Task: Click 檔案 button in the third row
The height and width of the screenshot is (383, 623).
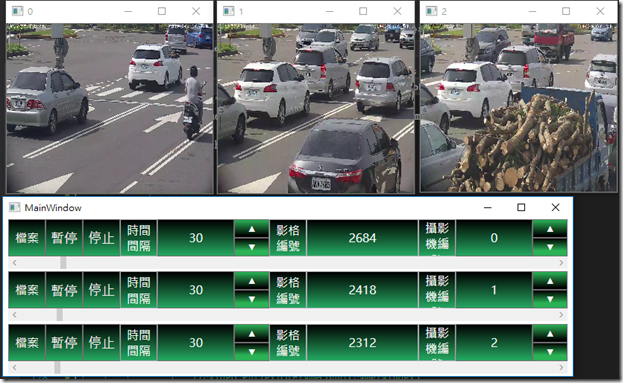Action: click(x=27, y=342)
